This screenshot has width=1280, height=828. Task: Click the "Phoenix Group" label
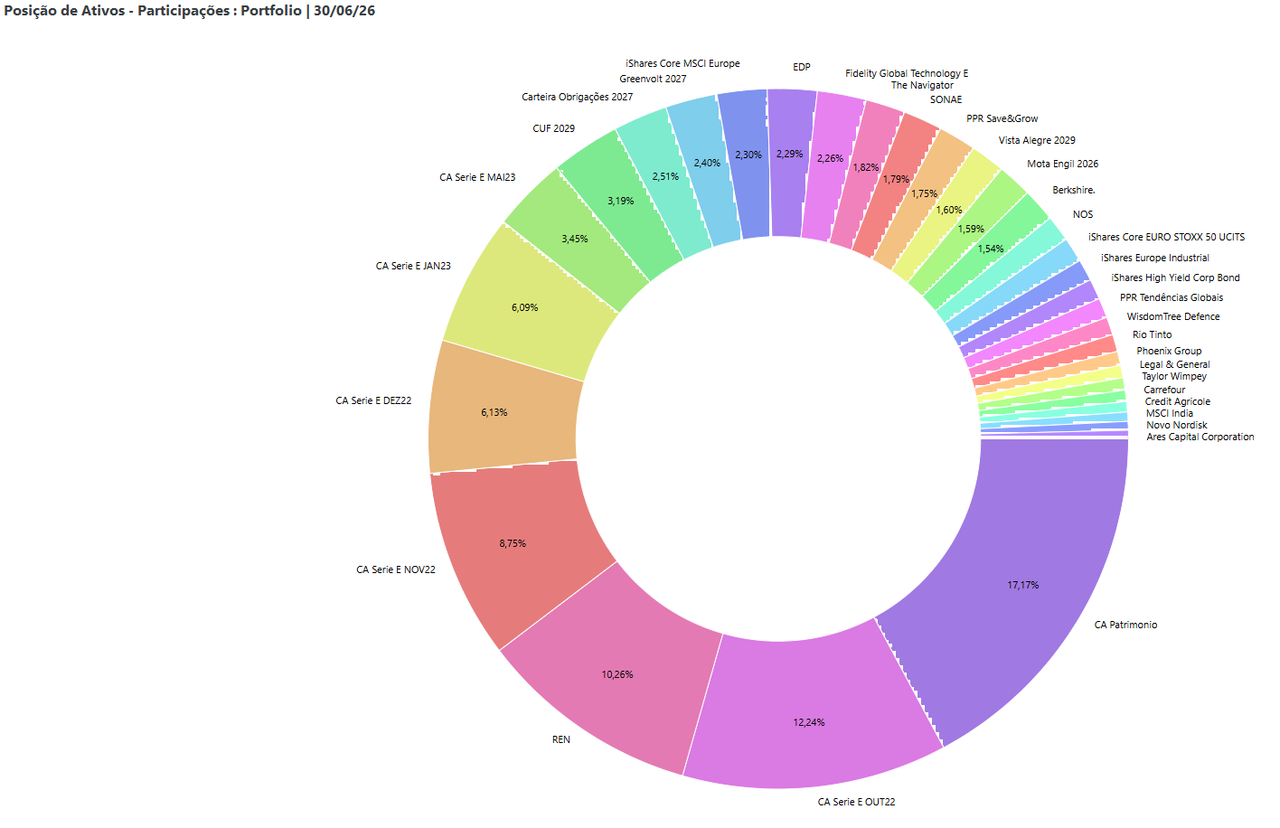tap(1169, 352)
